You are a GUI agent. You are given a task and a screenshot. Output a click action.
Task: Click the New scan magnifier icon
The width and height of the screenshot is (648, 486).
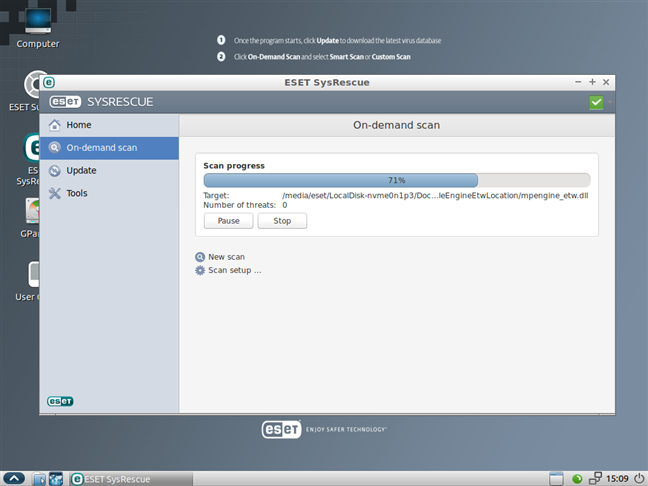pyautogui.click(x=200, y=257)
